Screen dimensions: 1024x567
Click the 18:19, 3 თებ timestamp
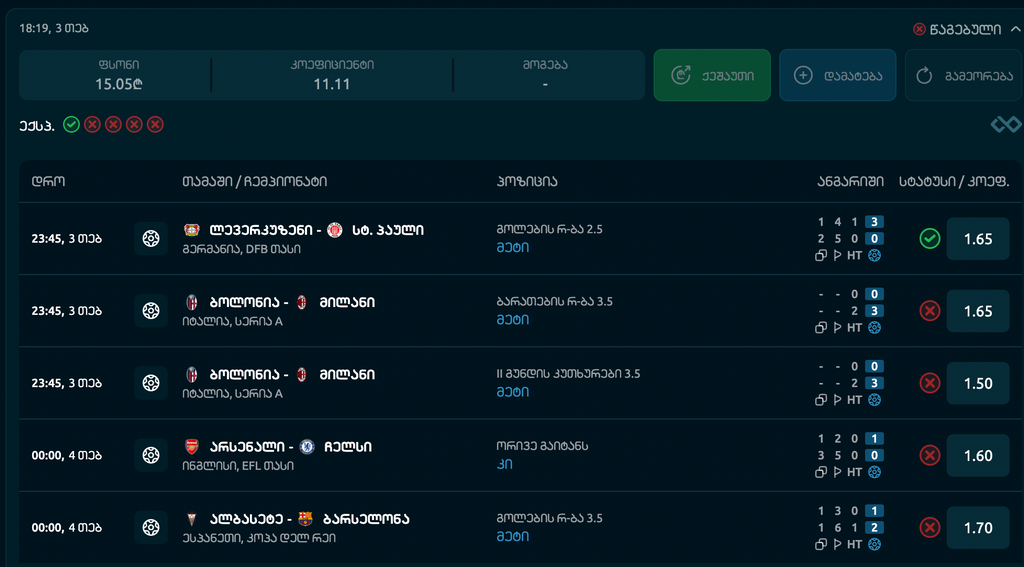coord(54,29)
